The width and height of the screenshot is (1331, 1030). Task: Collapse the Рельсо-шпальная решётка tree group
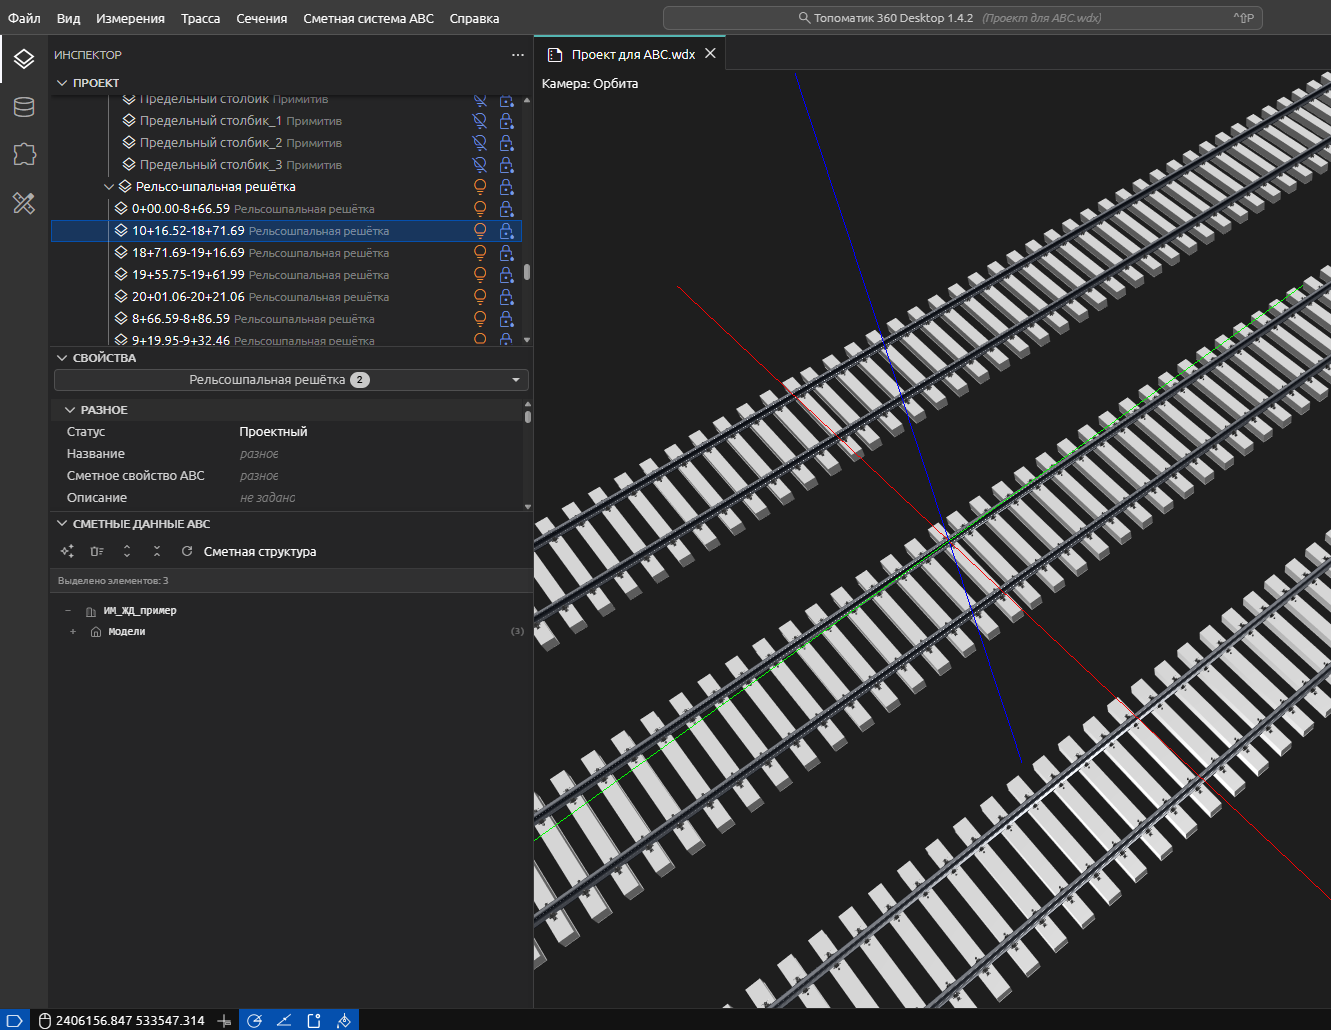109,187
